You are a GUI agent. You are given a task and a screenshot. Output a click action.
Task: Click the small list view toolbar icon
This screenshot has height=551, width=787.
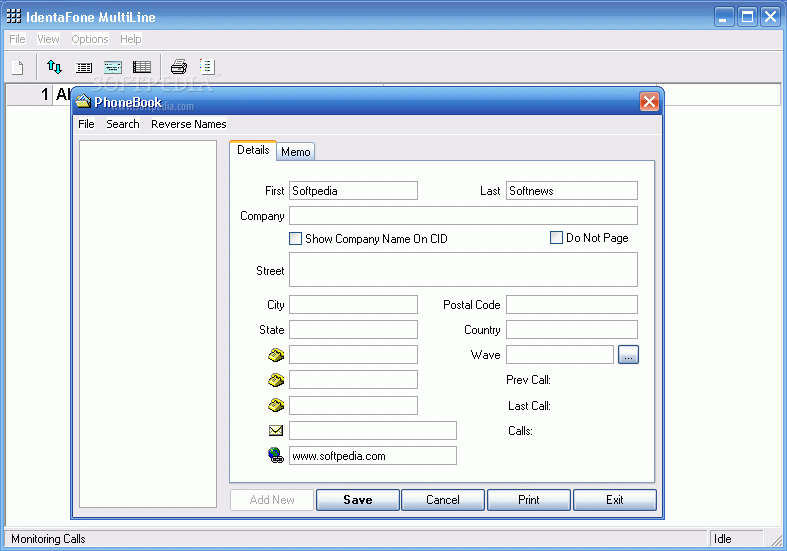(x=84, y=67)
